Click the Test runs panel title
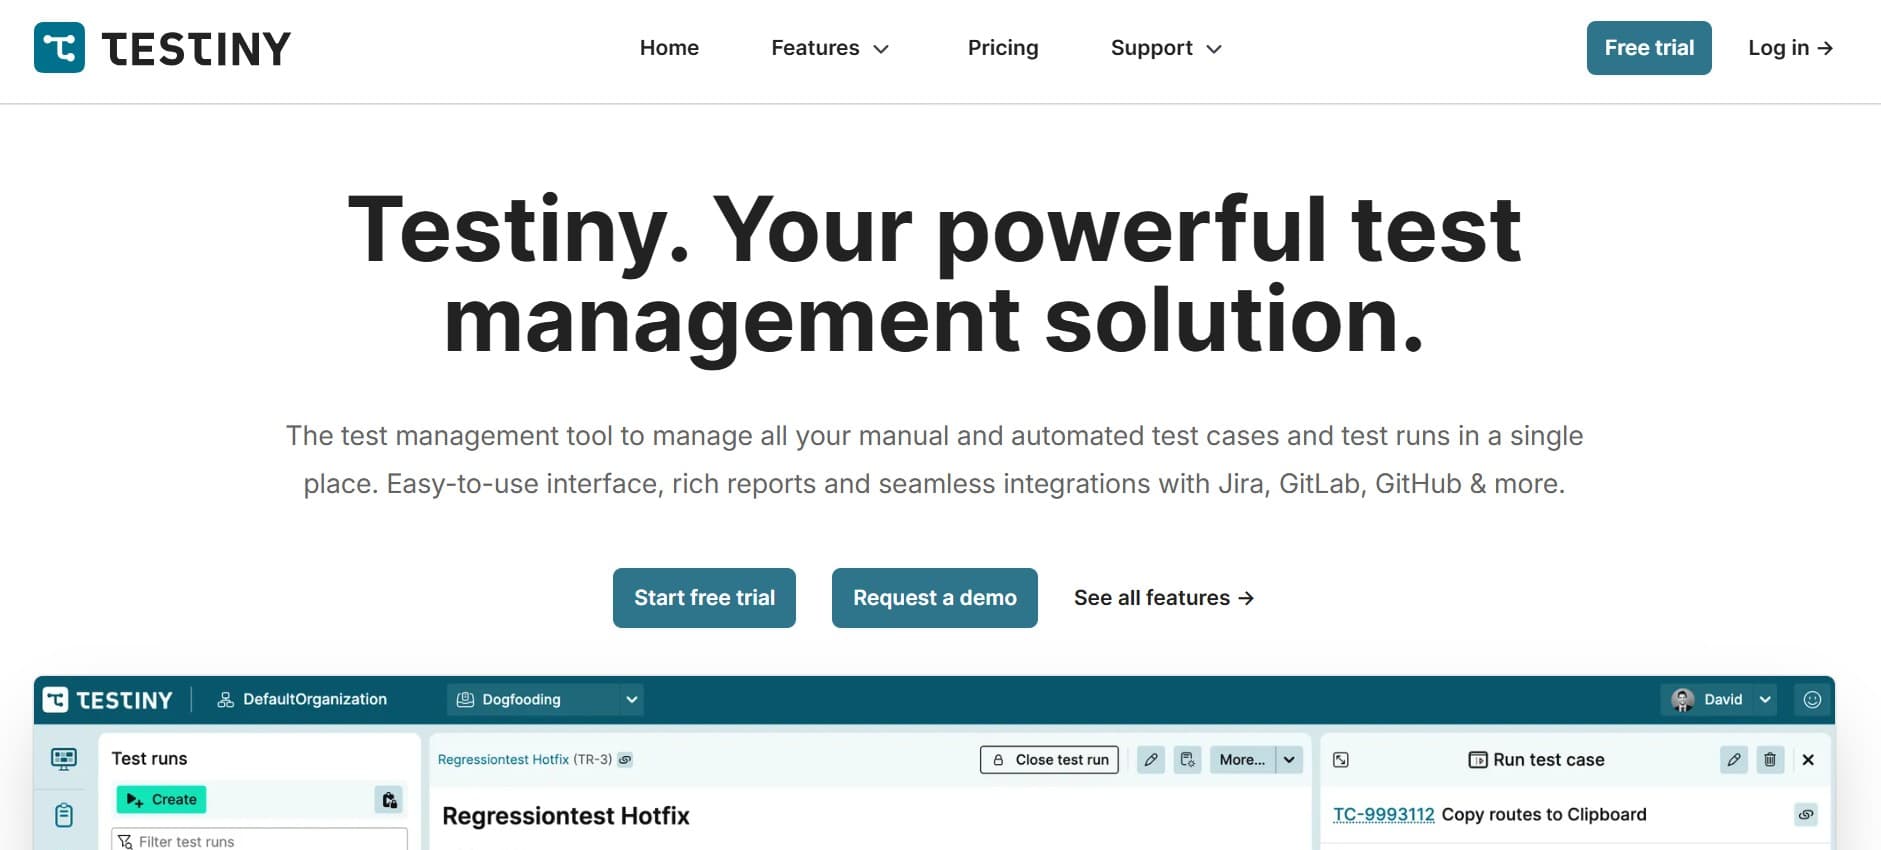The width and height of the screenshot is (1881, 850). (x=149, y=759)
